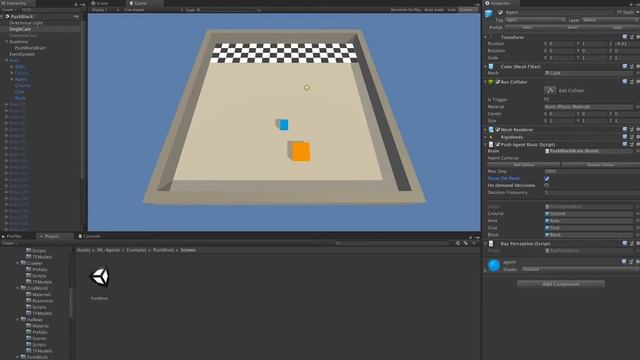Open Cube Mesh Filter help reference icon
Screen dimensions: 640x360
pyautogui.click(x=624, y=67)
